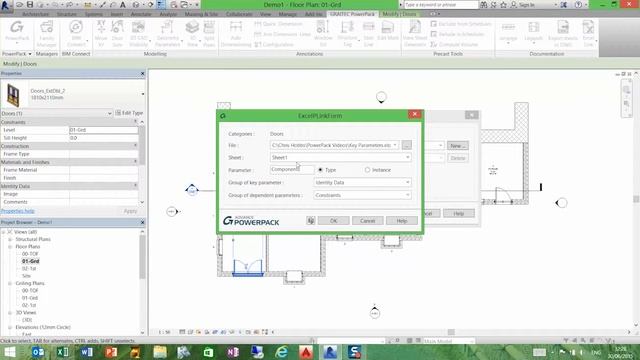Open Word from the taskbar
The width and height of the screenshot is (640, 360).
(87, 352)
